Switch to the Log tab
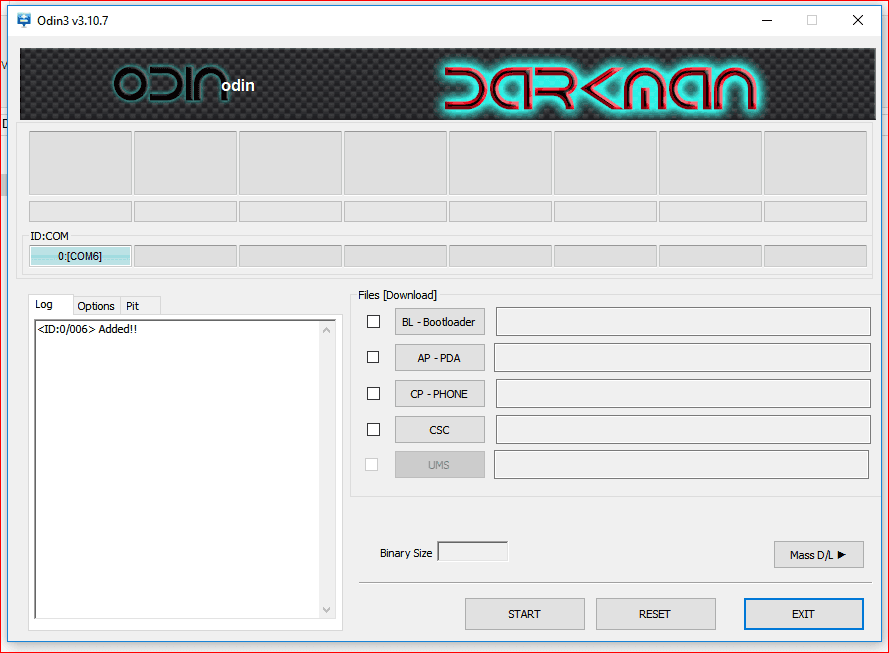Viewport: 889px width, 653px height. tap(51, 305)
